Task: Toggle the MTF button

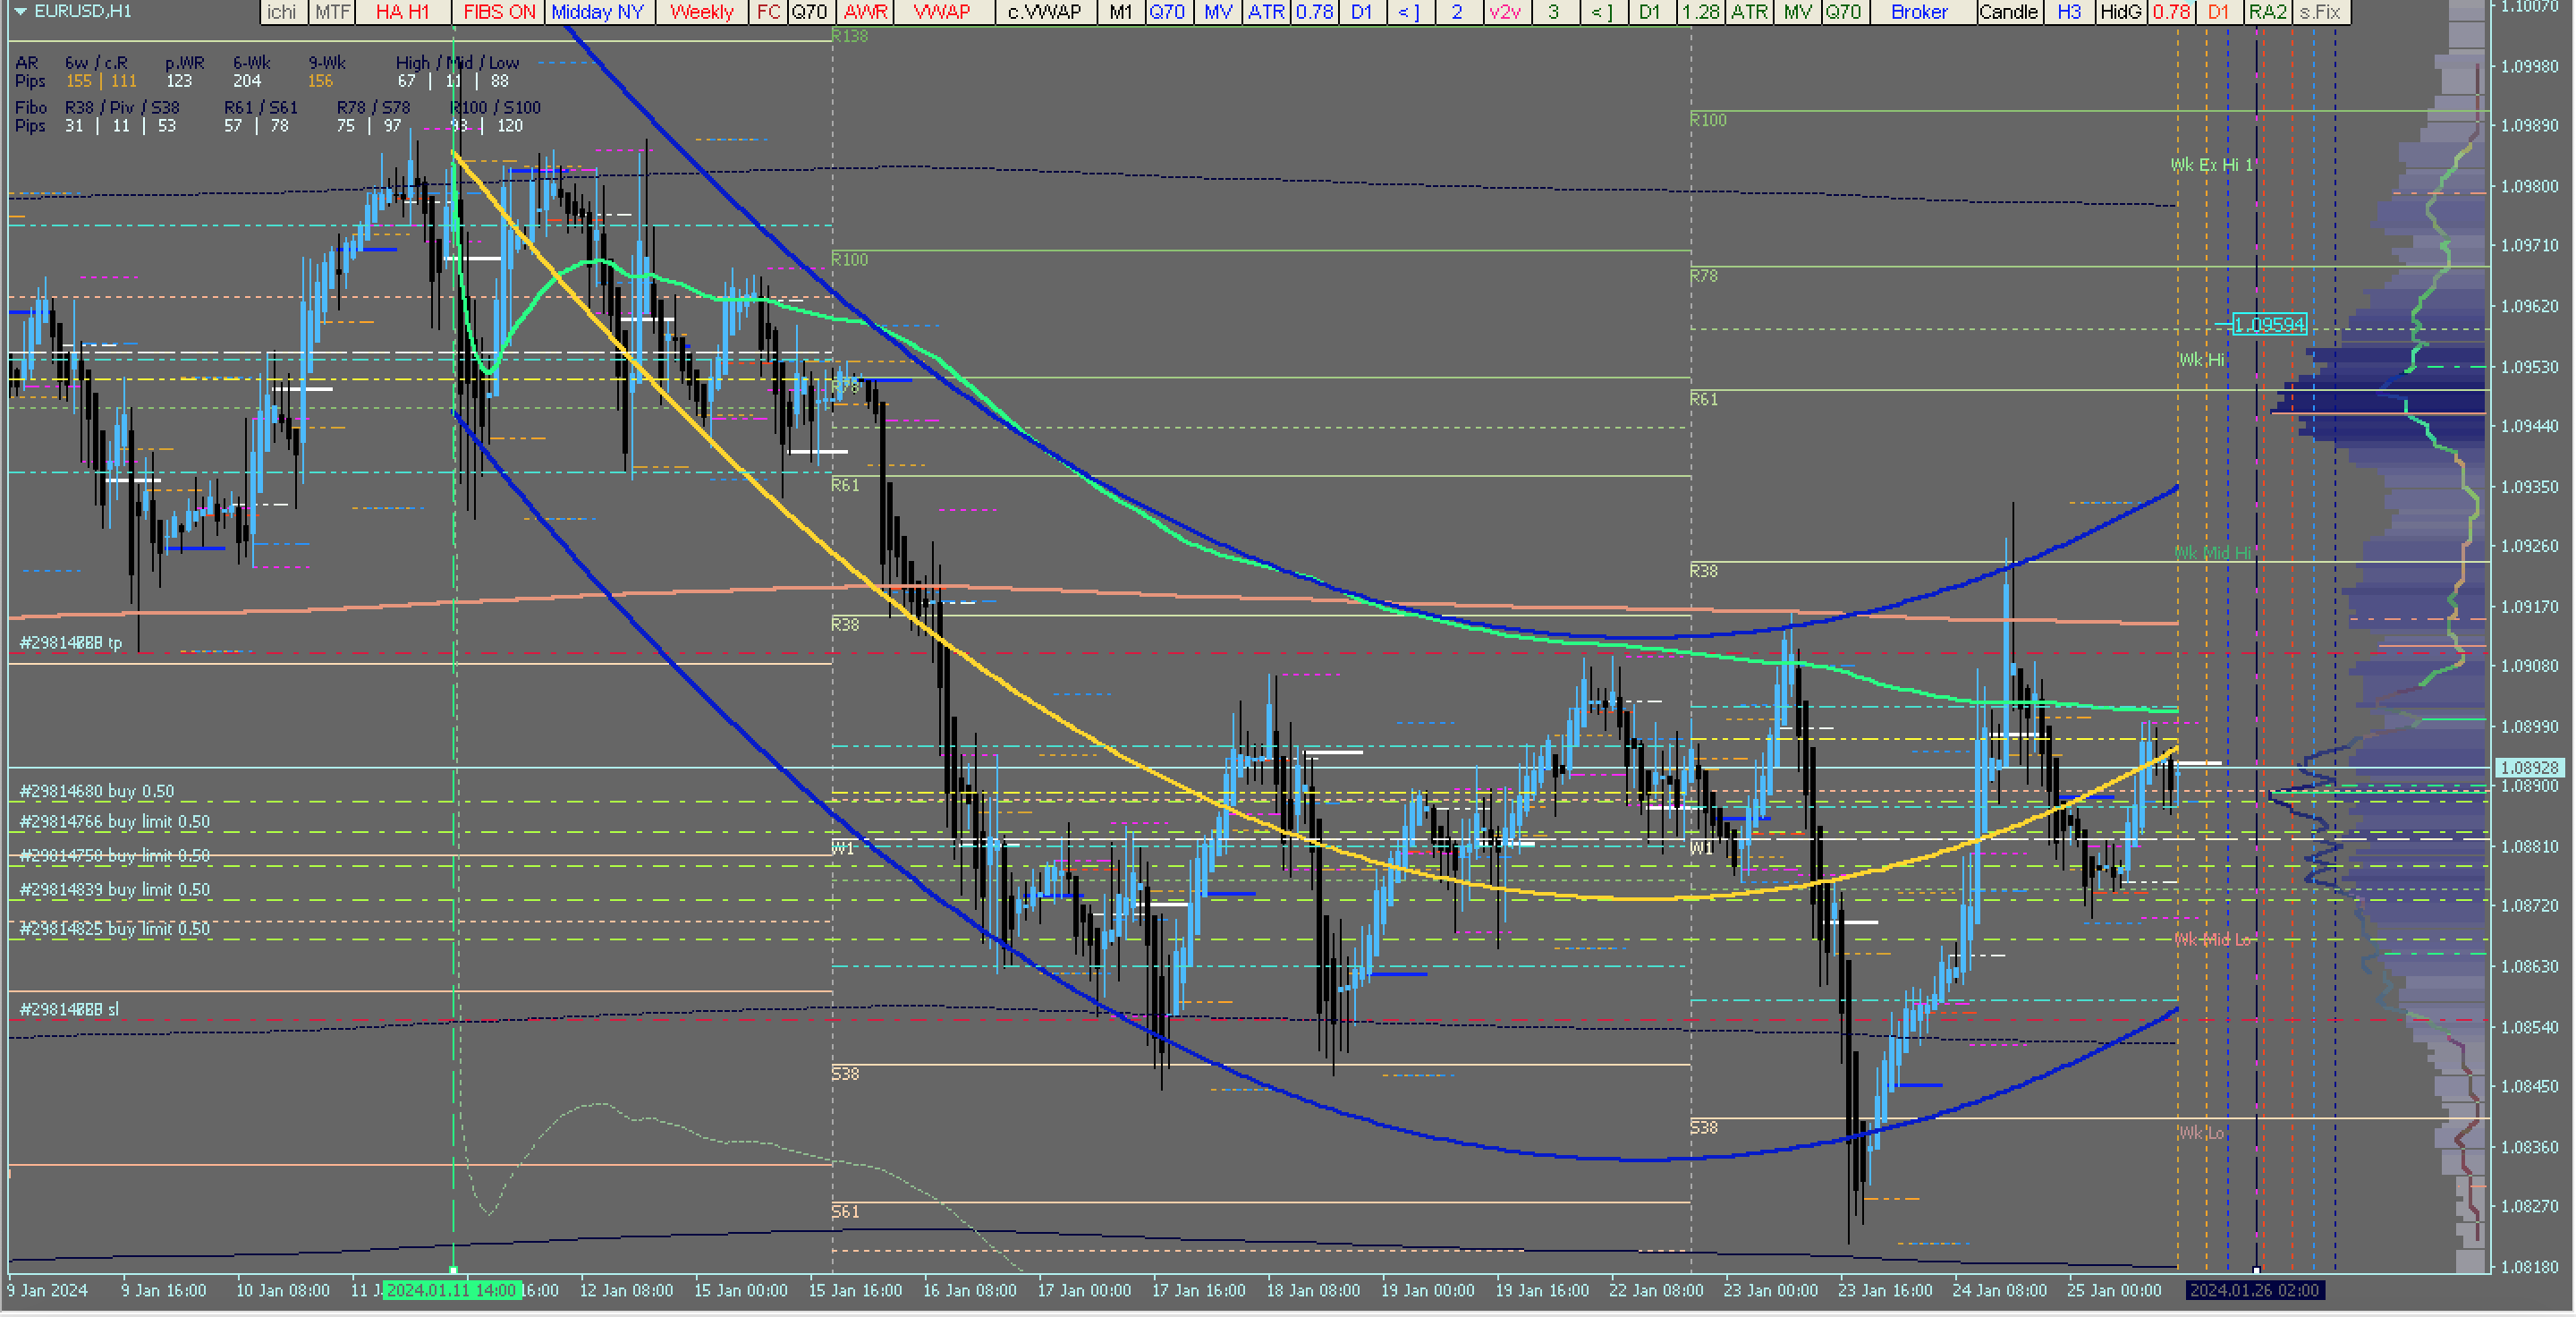Action: 332,12
